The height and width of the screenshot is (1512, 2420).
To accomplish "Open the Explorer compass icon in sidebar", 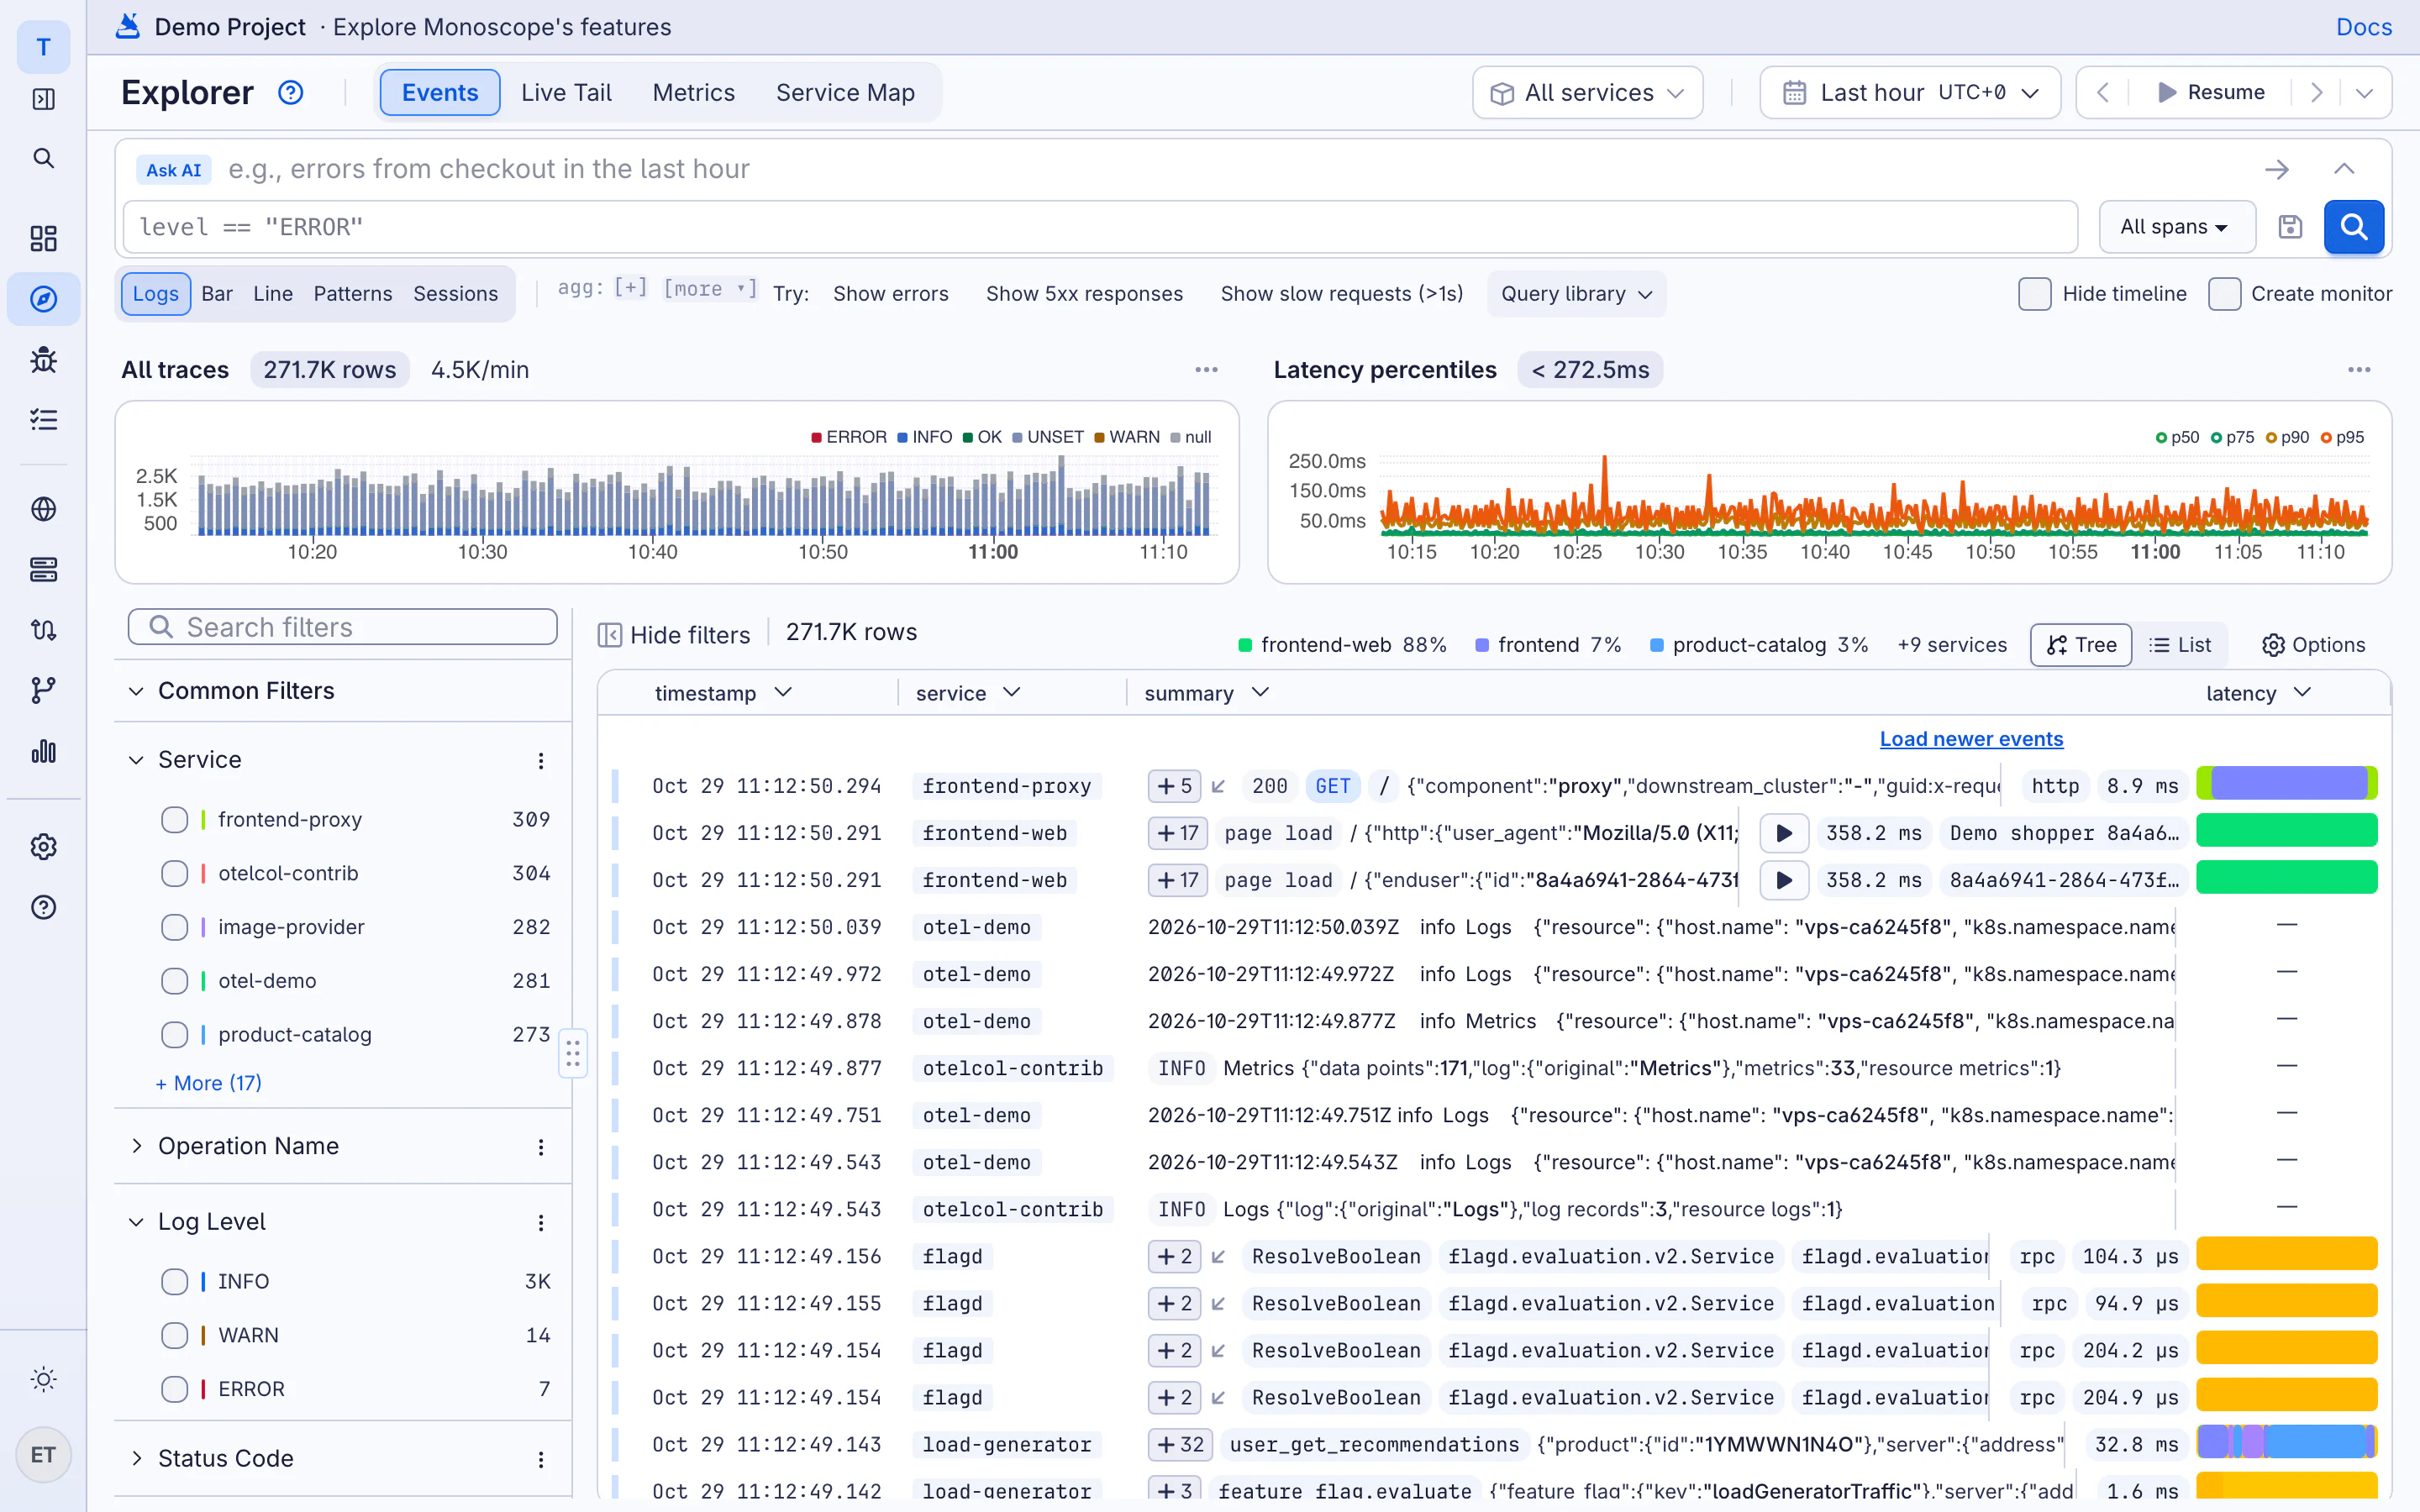I will pyautogui.click(x=43, y=299).
